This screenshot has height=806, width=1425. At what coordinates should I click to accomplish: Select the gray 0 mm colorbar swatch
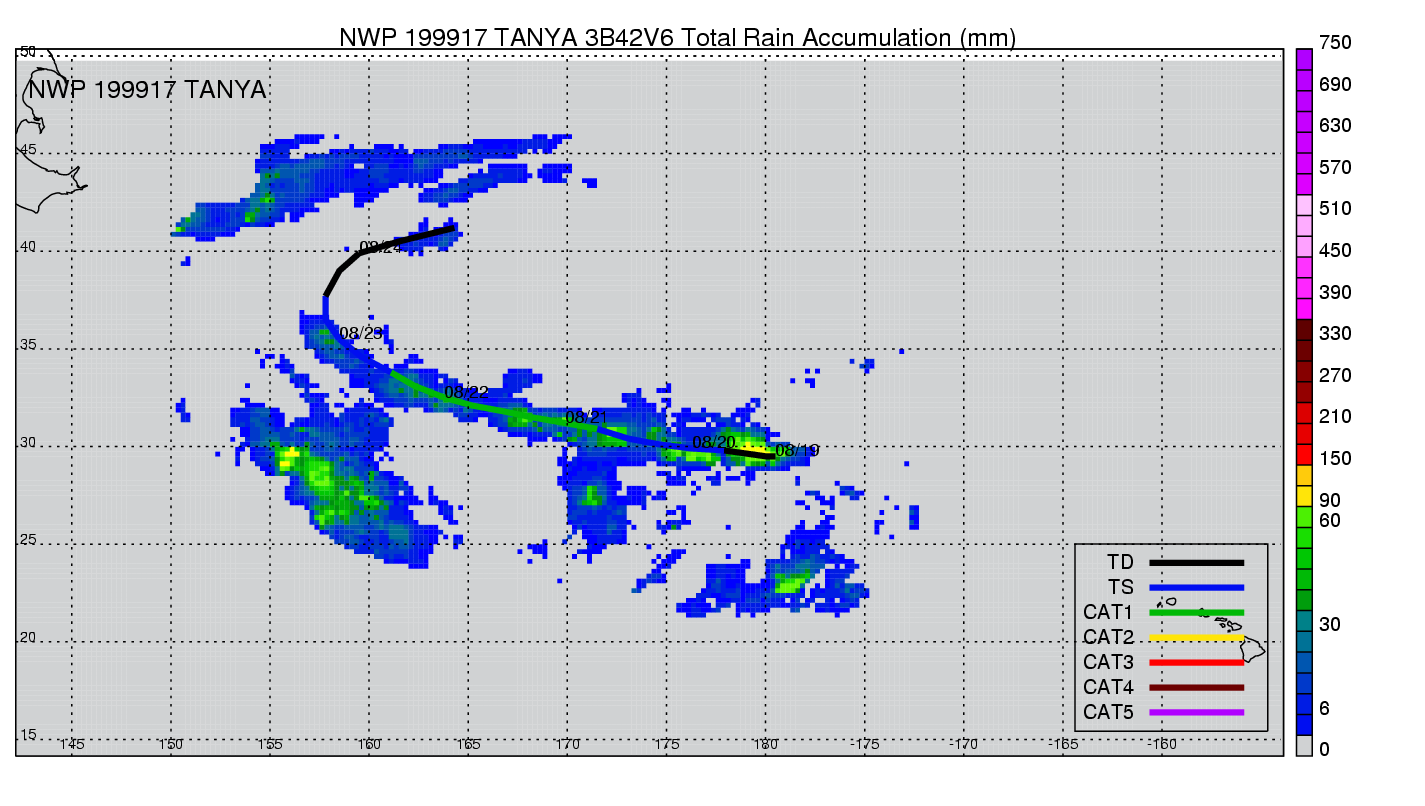point(1304,746)
